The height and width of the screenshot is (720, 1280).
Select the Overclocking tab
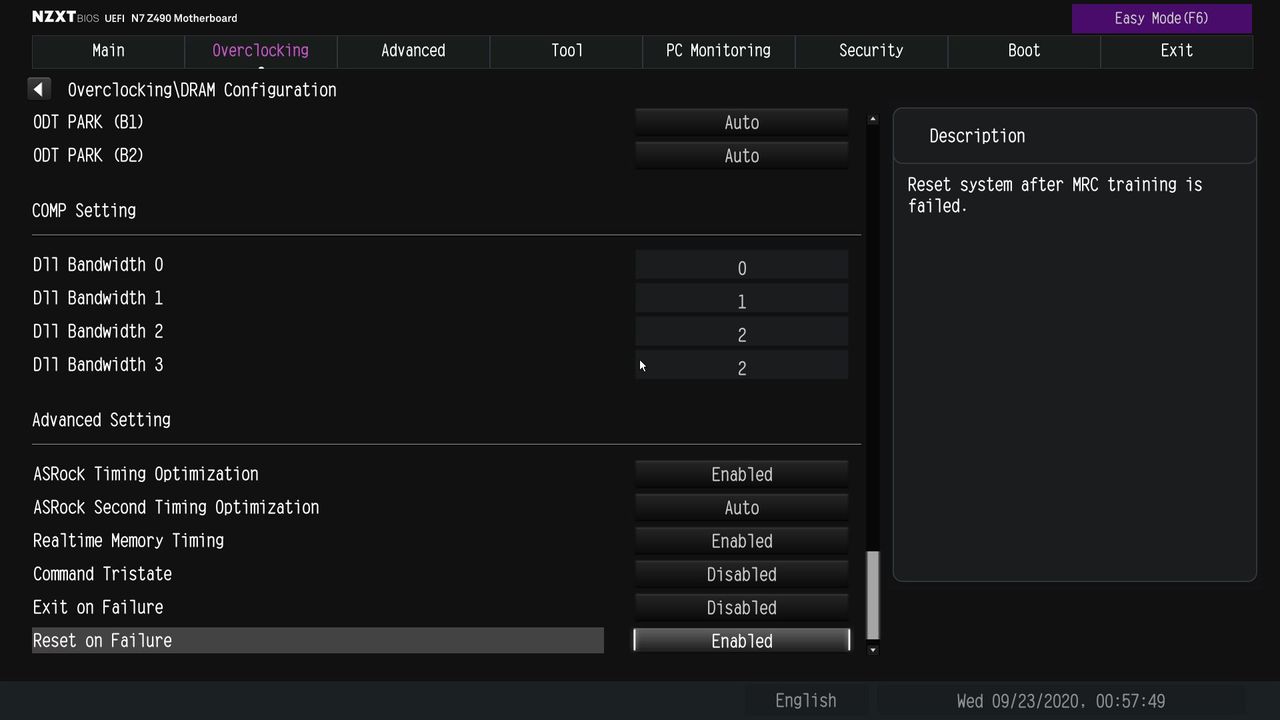pyautogui.click(x=261, y=50)
